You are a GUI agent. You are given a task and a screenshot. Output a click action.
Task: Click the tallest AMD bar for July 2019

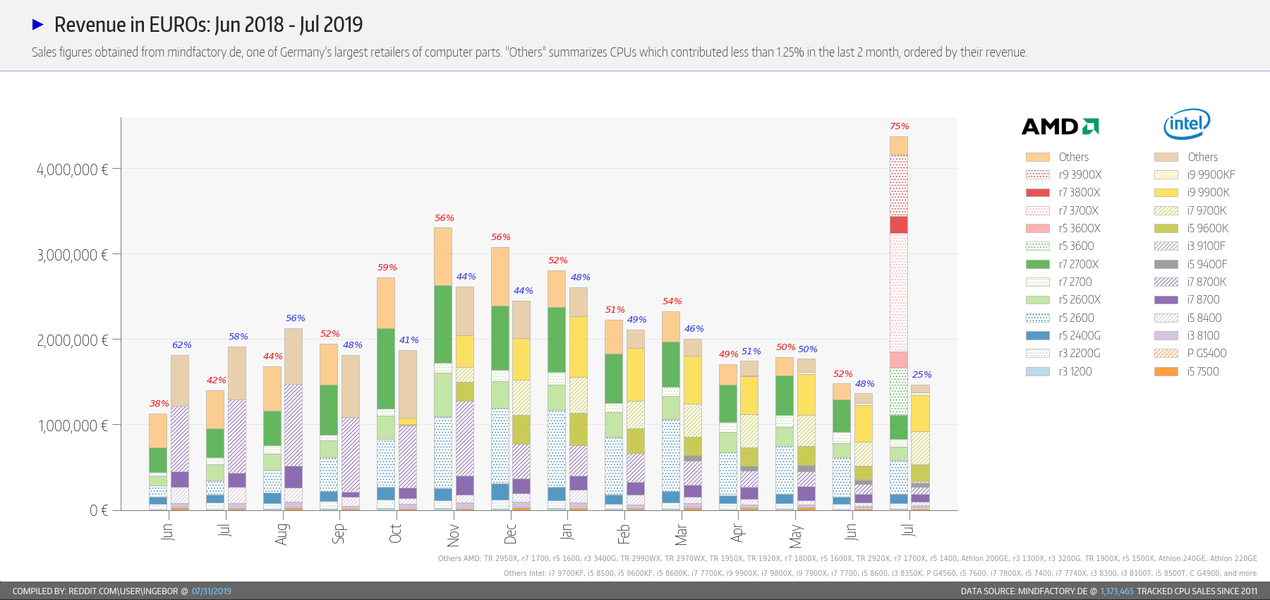pos(899,323)
